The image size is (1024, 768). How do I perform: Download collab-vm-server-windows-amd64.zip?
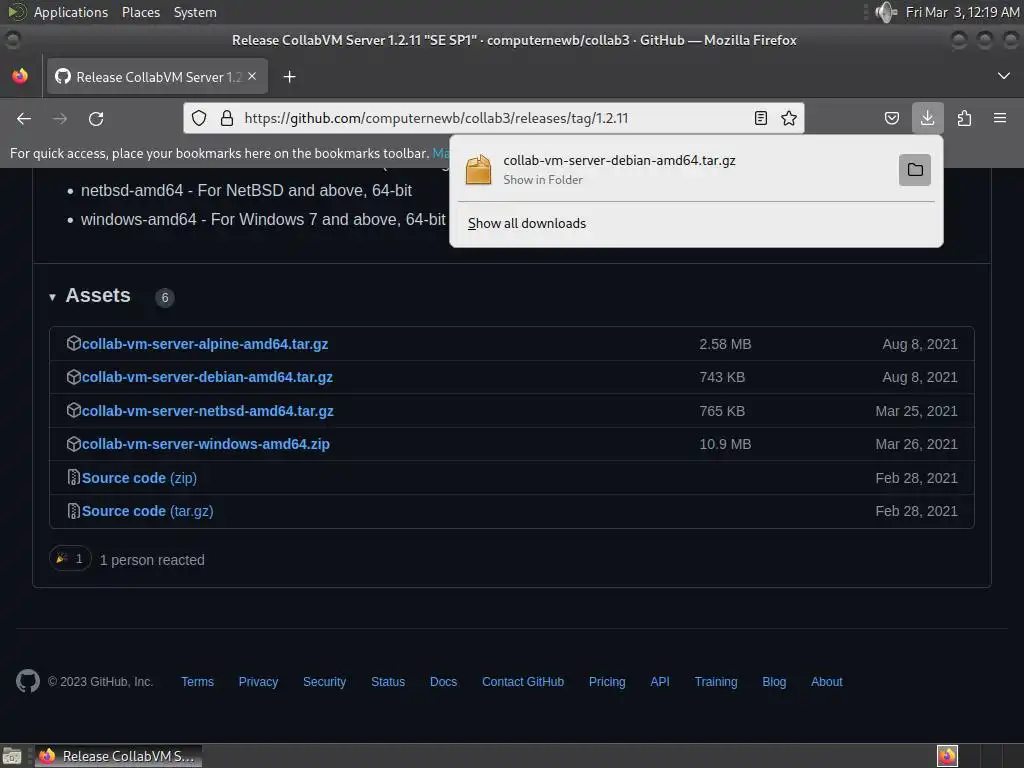pyautogui.click(x=206, y=444)
